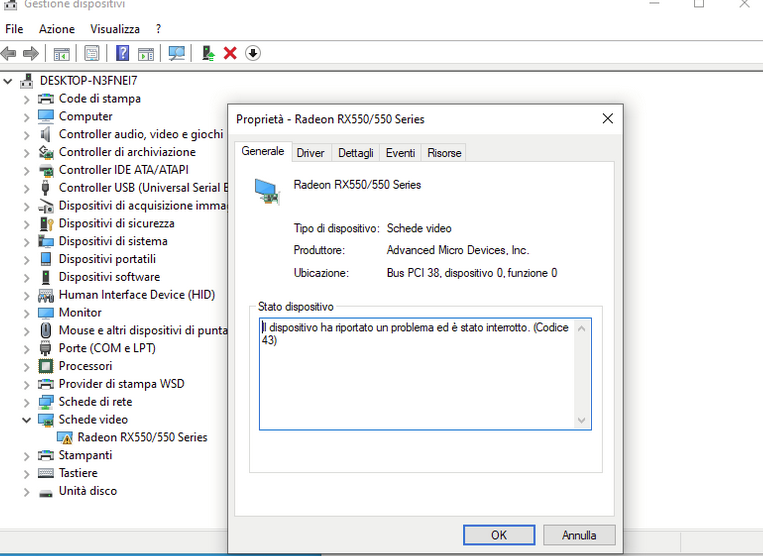Image resolution: width=763 pixels, height=556 pixels.
Task: Open the File menu
Action: tap(14, 29)
